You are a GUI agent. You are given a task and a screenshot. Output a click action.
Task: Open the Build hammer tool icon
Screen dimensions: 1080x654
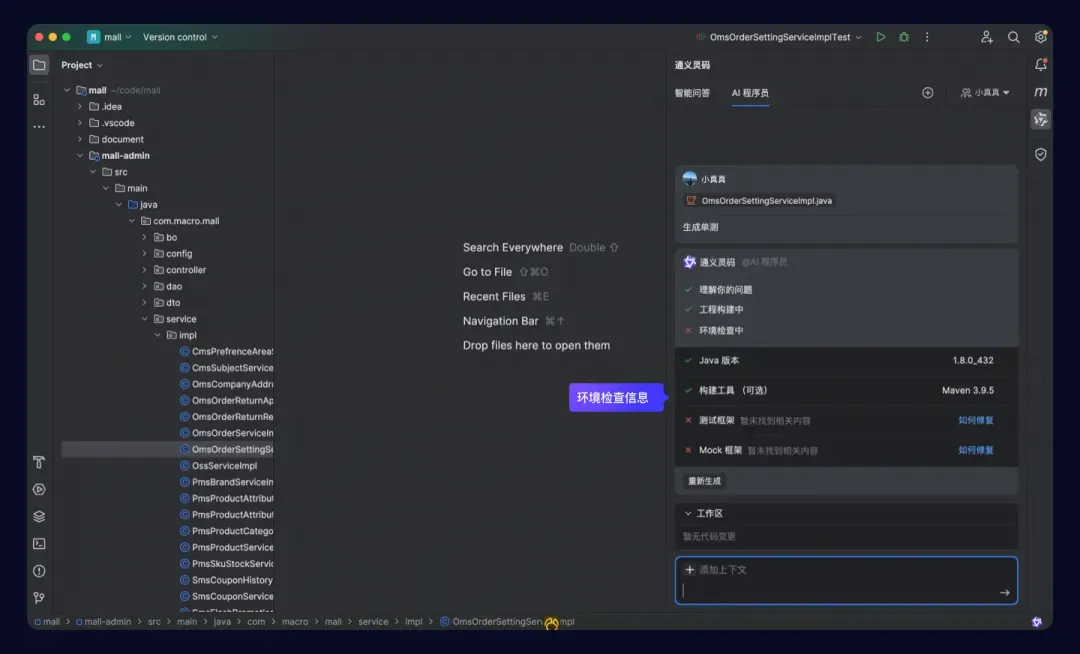39,462
